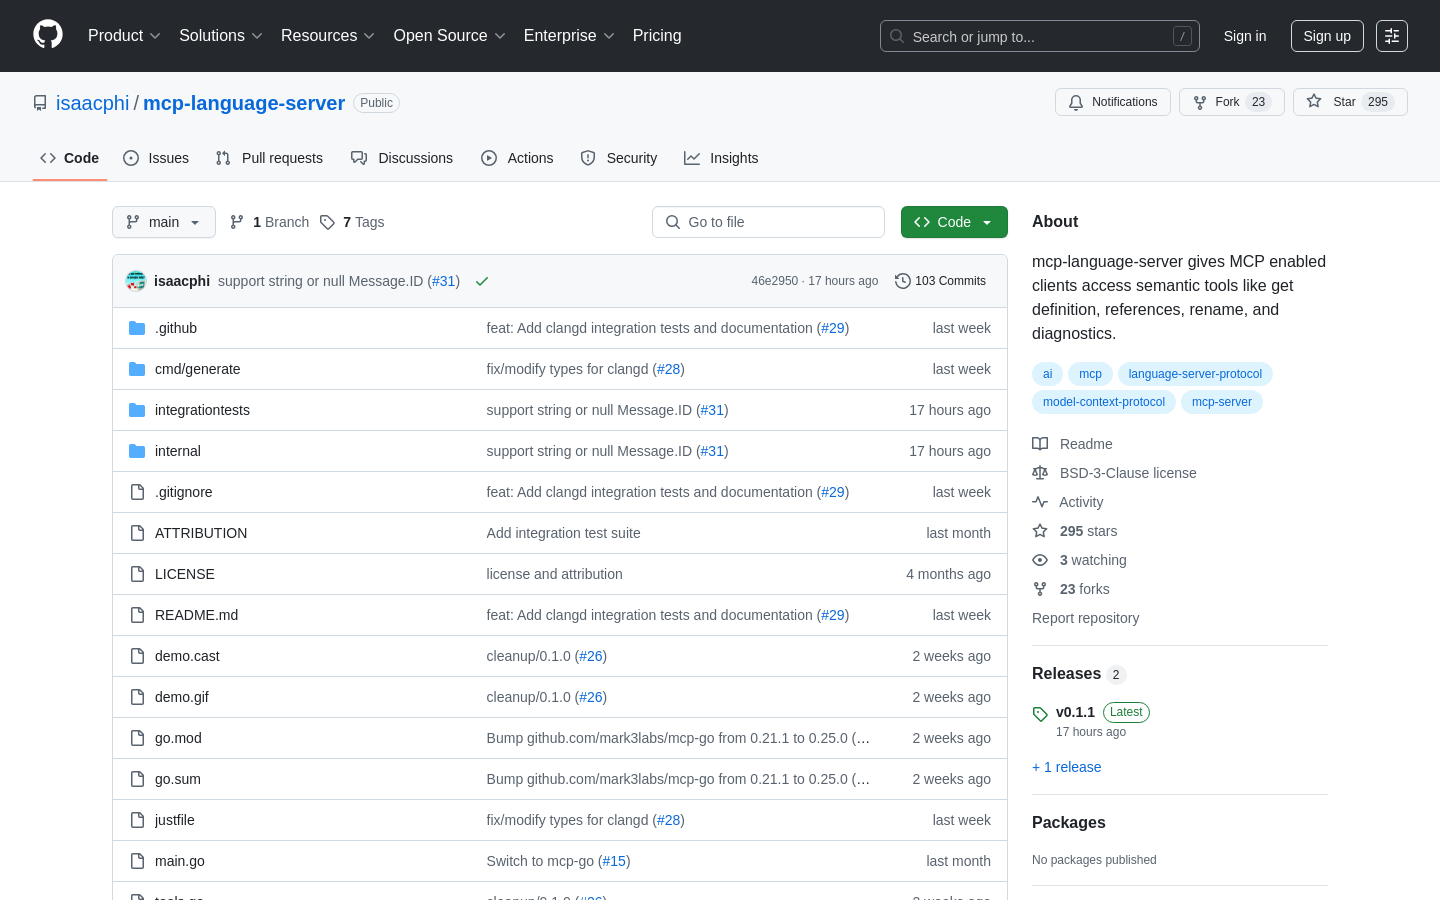Screen dimensions: 1440x900
Task: Open the ATTRIBUTION file
Action: 201,533
